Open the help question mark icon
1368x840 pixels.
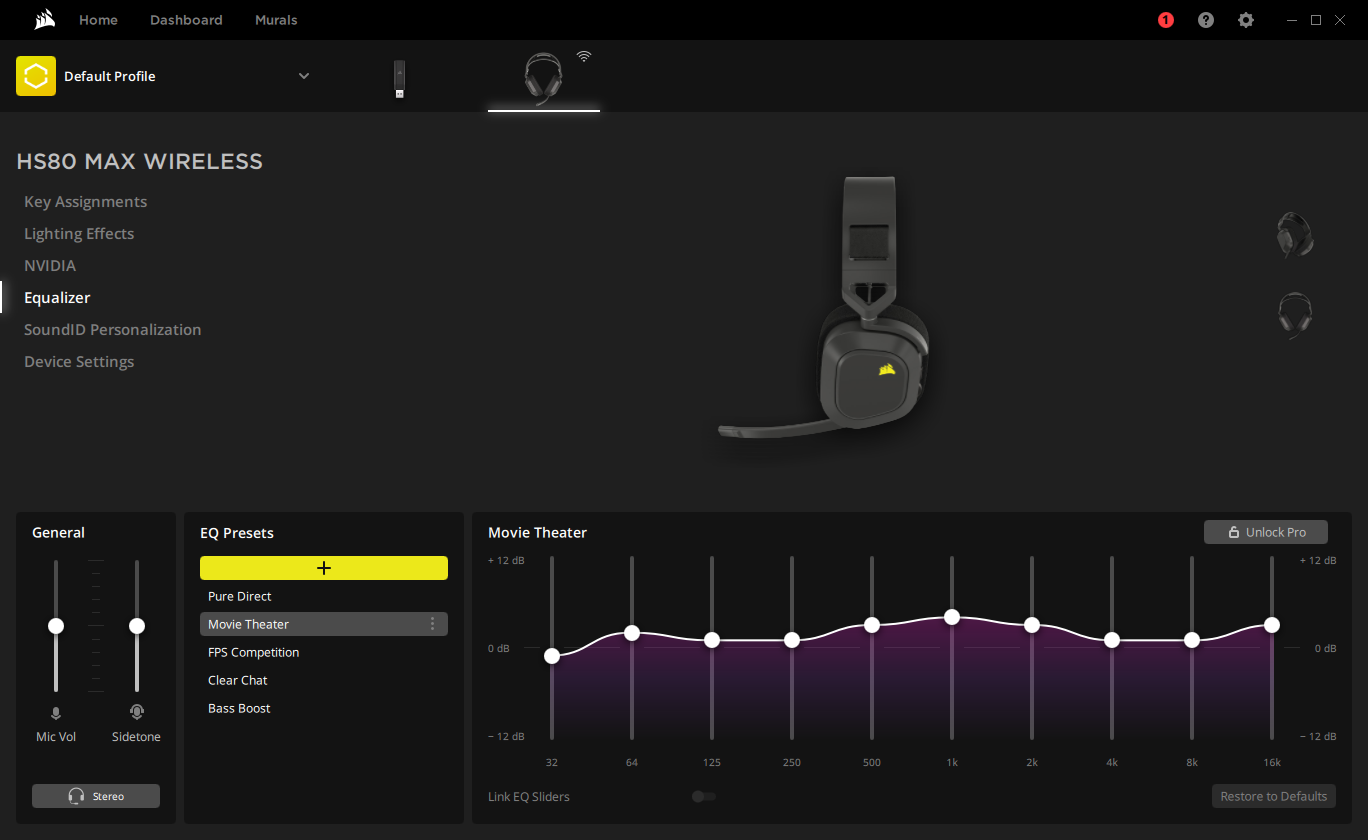coord(1206,20)
